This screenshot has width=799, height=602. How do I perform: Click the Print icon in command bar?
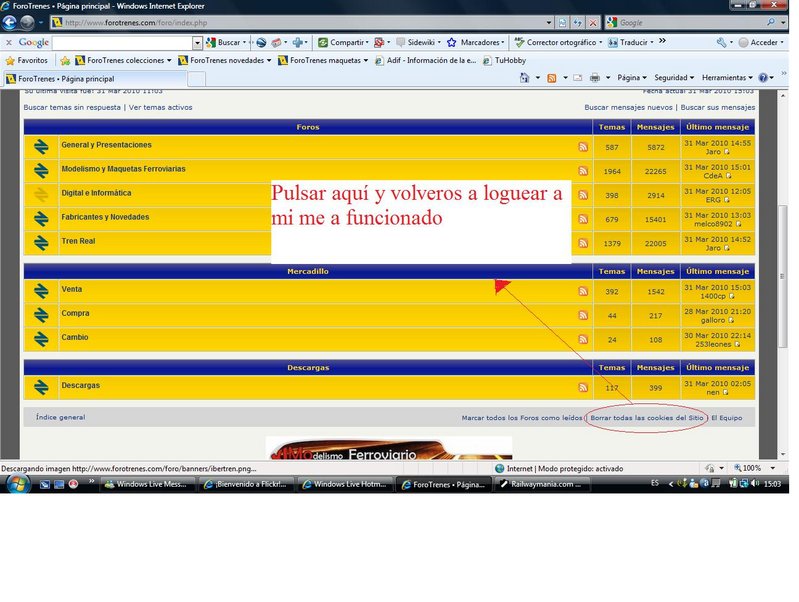(x=594, y=78)
